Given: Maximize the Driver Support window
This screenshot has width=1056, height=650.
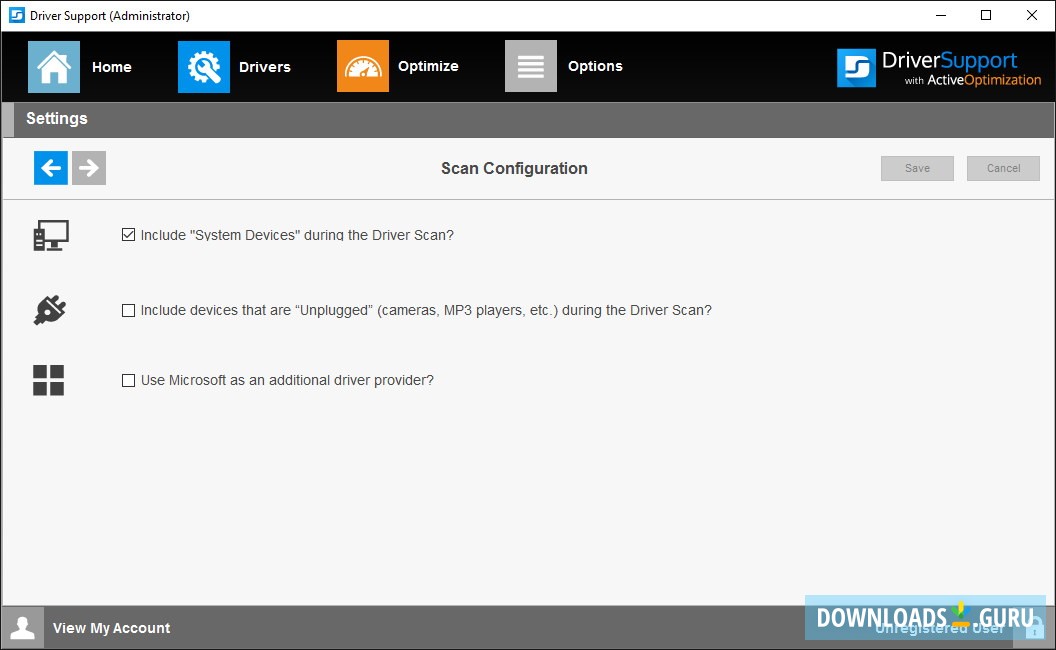Looking at the screenshot, I should [x=986, y=15].
